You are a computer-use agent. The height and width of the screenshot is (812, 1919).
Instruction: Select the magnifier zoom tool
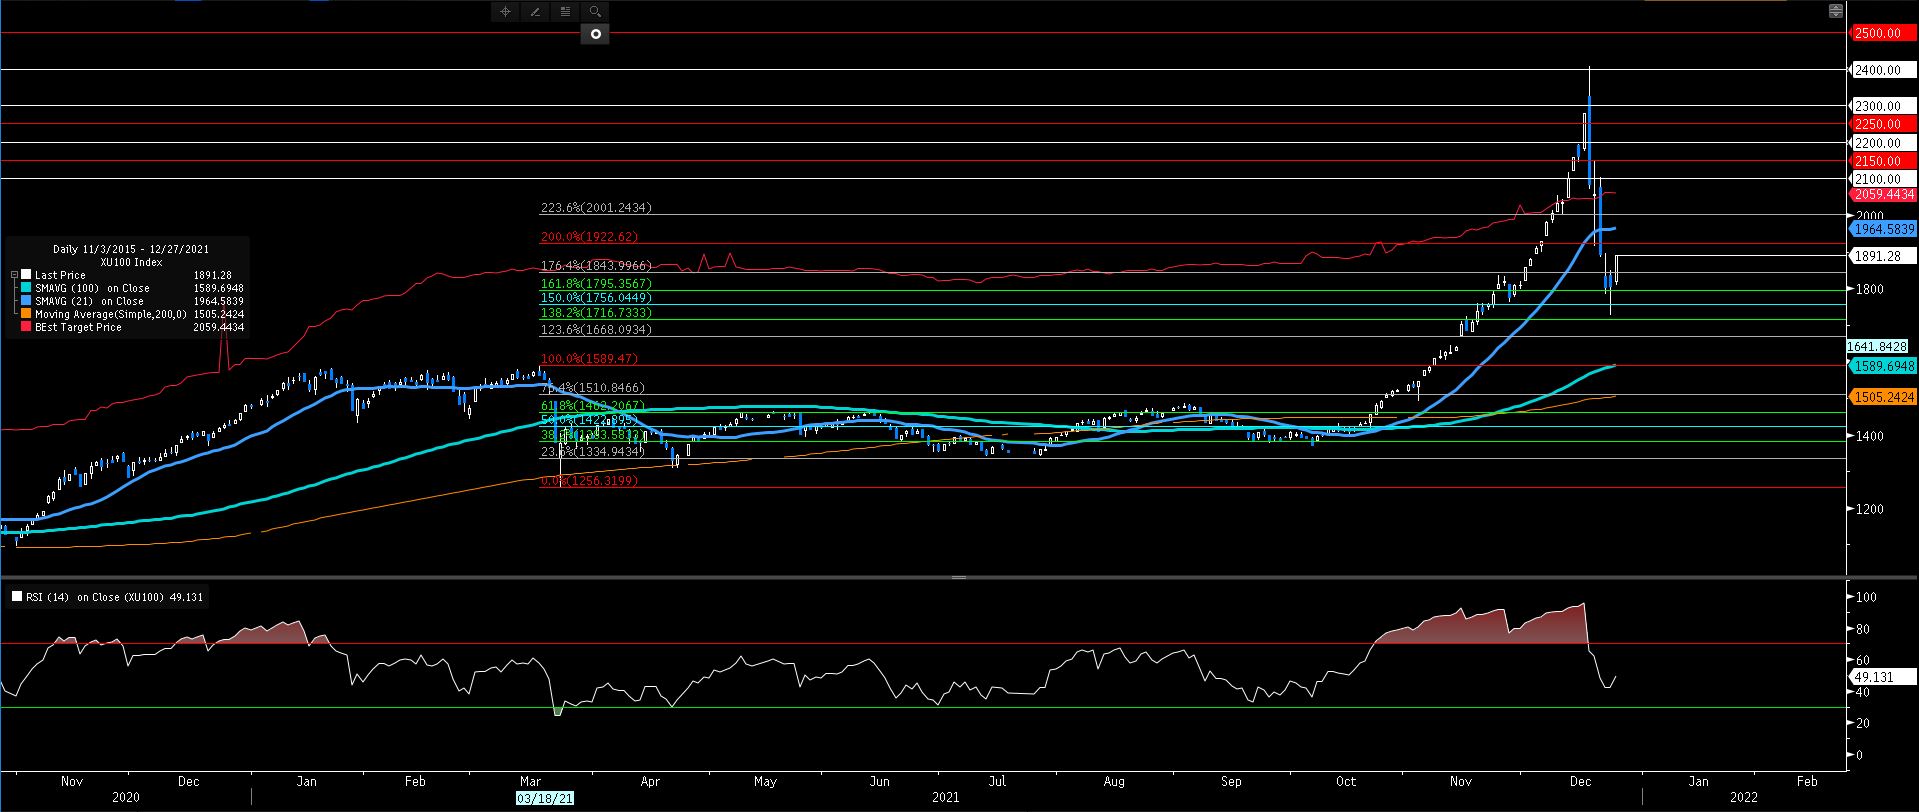pyautogui.click(x=595, y=12)
